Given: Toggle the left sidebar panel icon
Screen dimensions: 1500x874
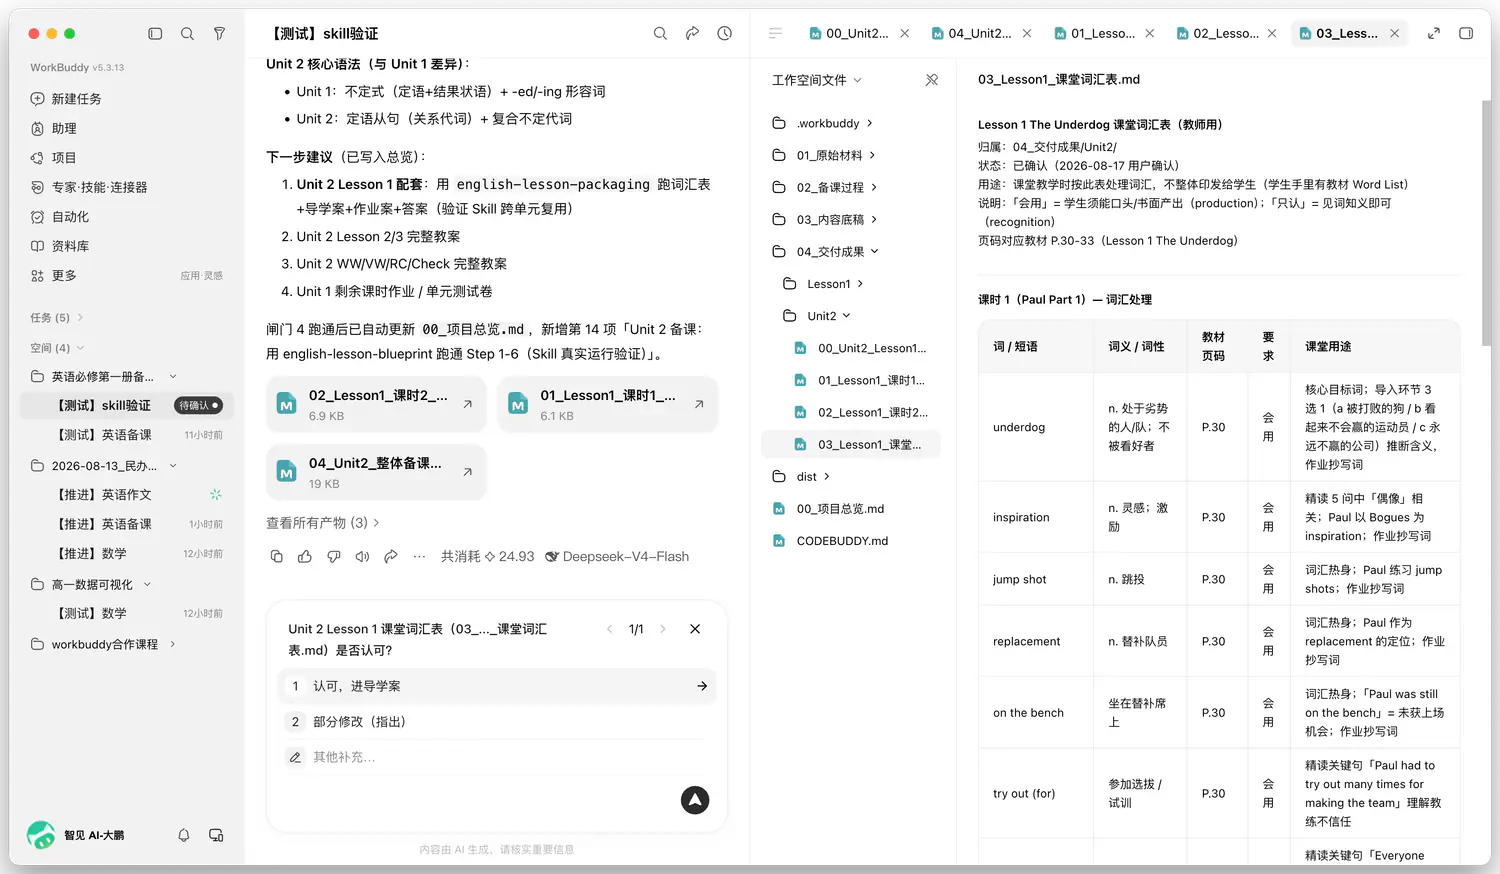Looking at the screenshot, I should click(155, 33).
